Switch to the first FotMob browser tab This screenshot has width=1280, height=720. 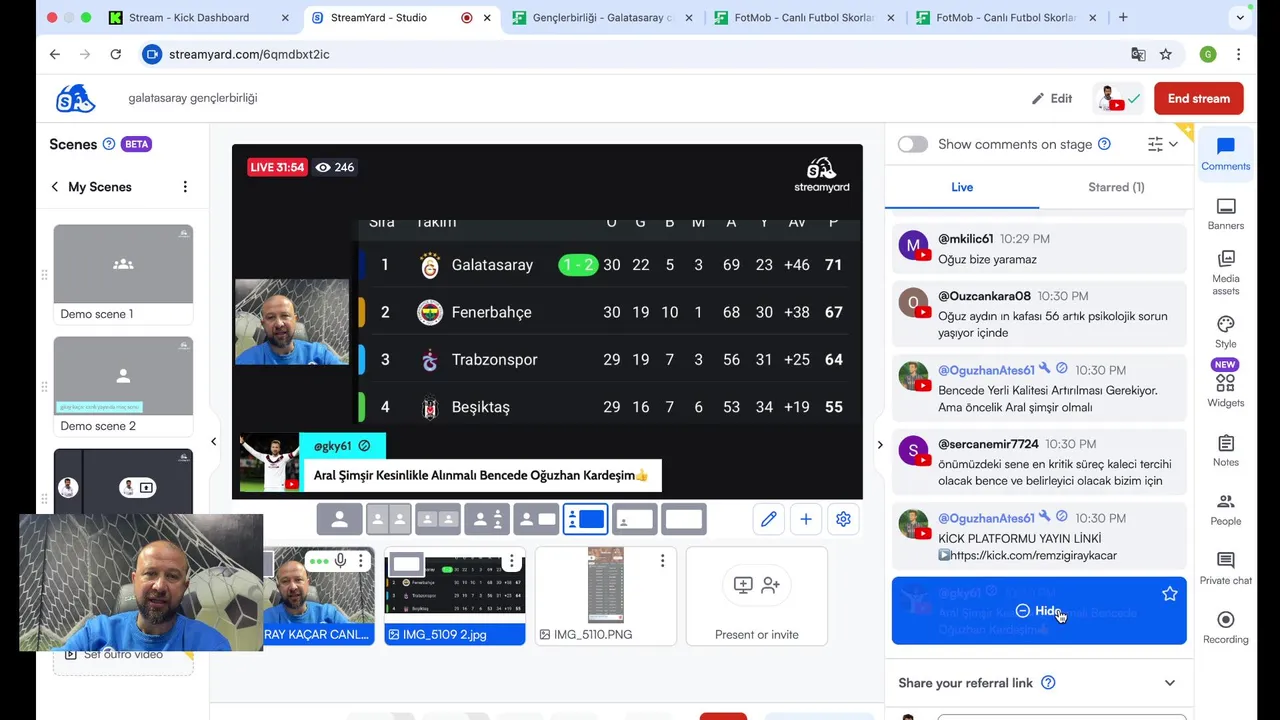tap(802, 17)
